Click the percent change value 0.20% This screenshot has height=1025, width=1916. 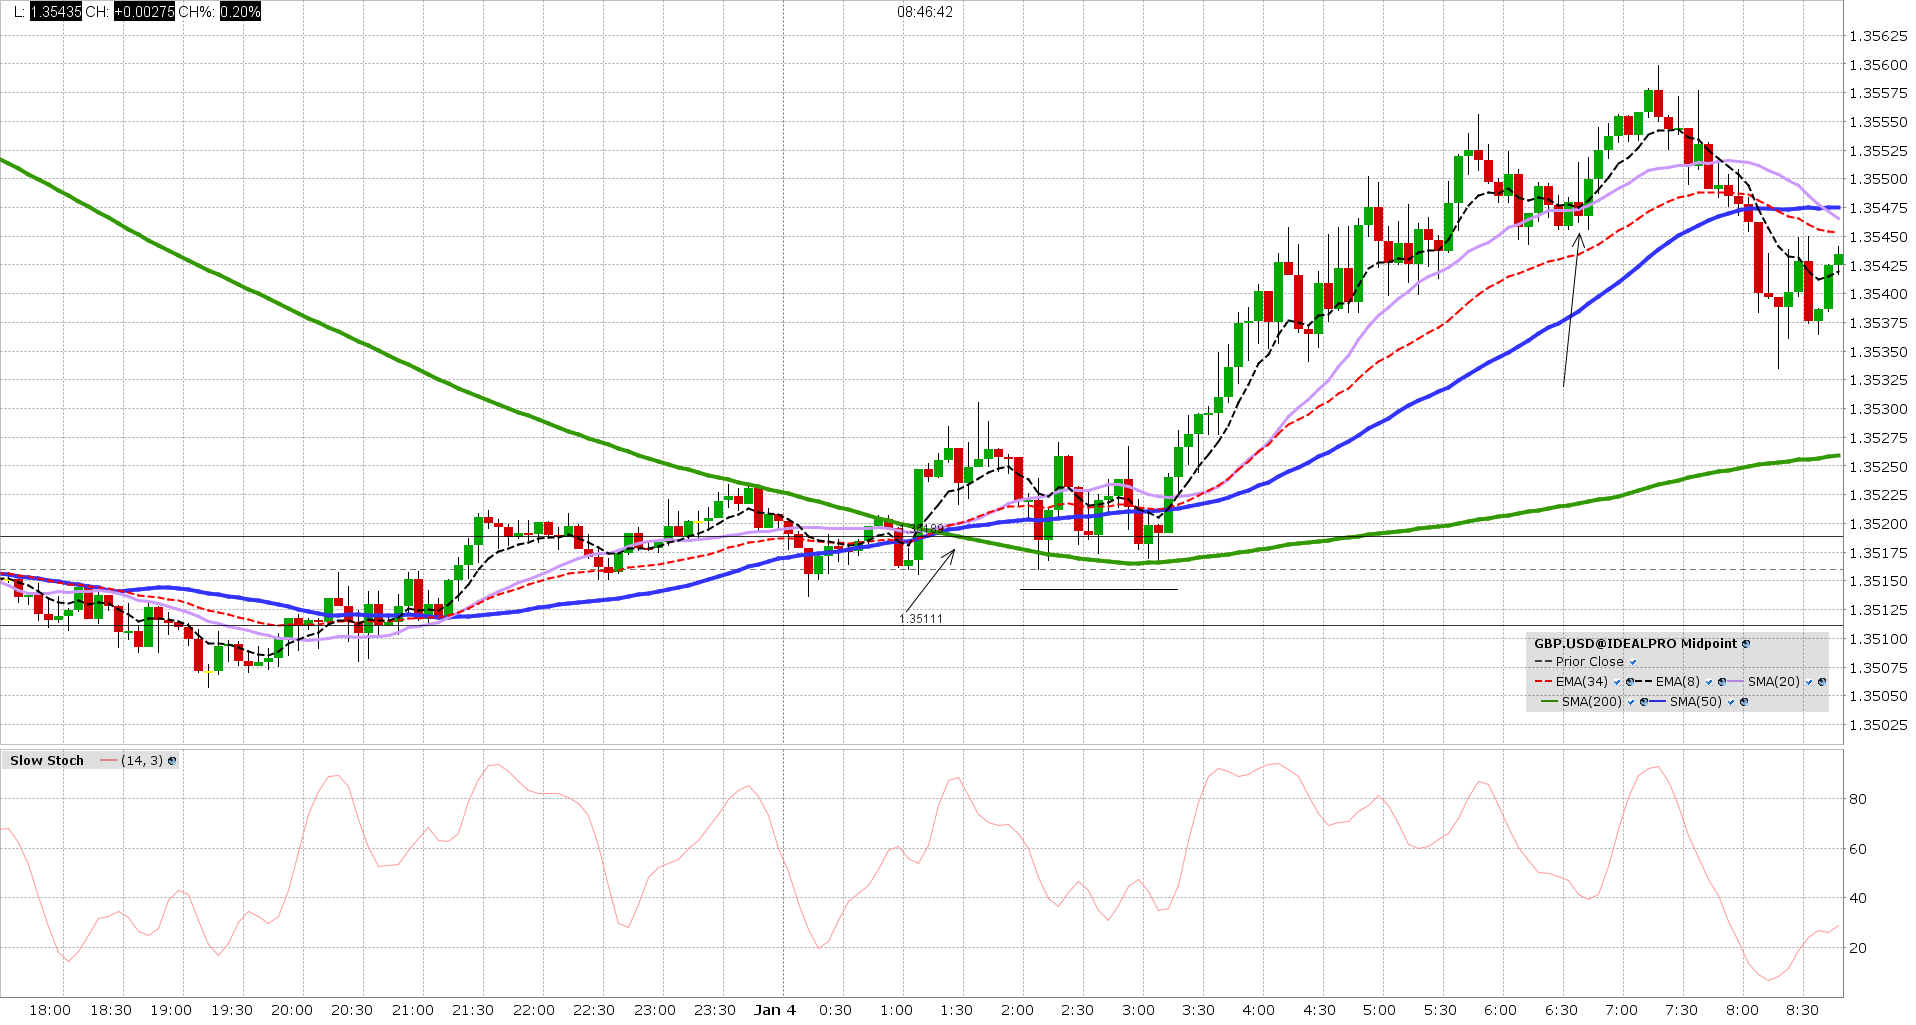point(240,12)
